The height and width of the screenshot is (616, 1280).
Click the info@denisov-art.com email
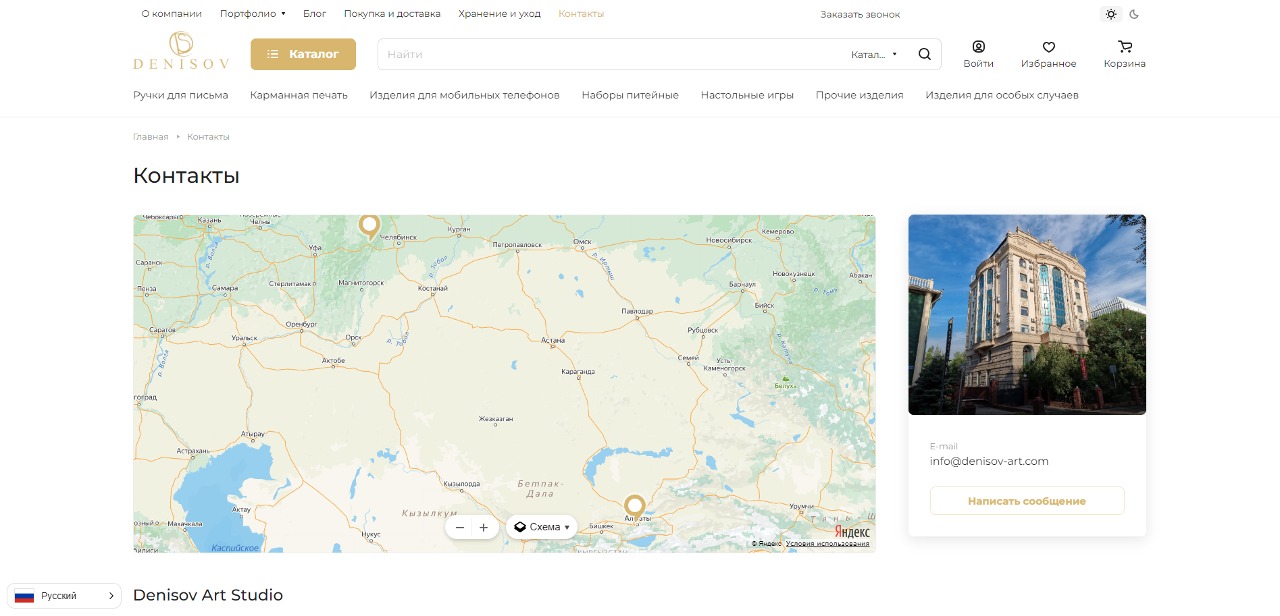(x=989, y=461)
